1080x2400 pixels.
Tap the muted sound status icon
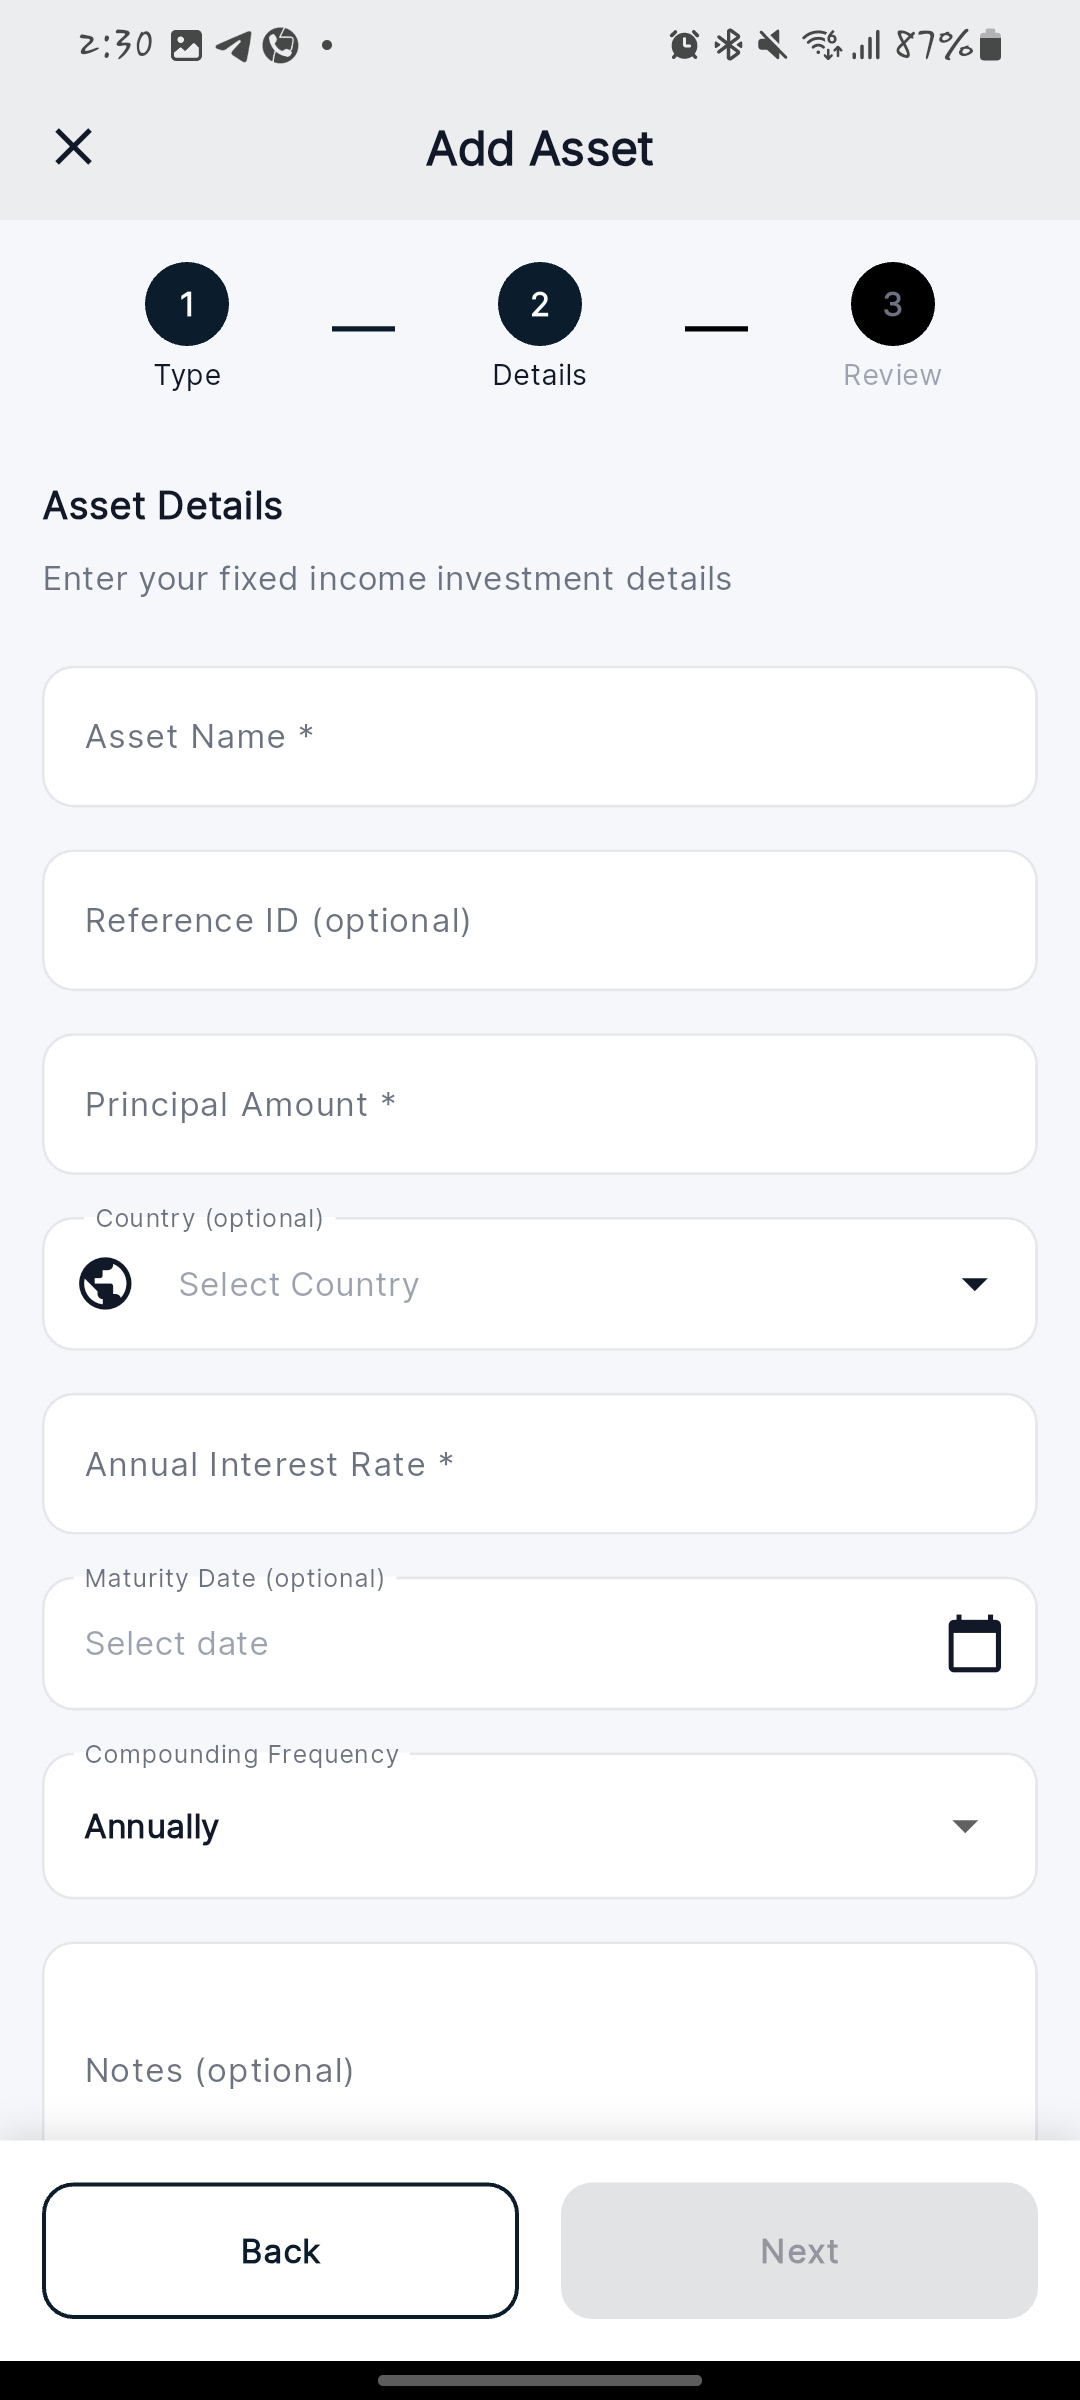coord(772,45)
